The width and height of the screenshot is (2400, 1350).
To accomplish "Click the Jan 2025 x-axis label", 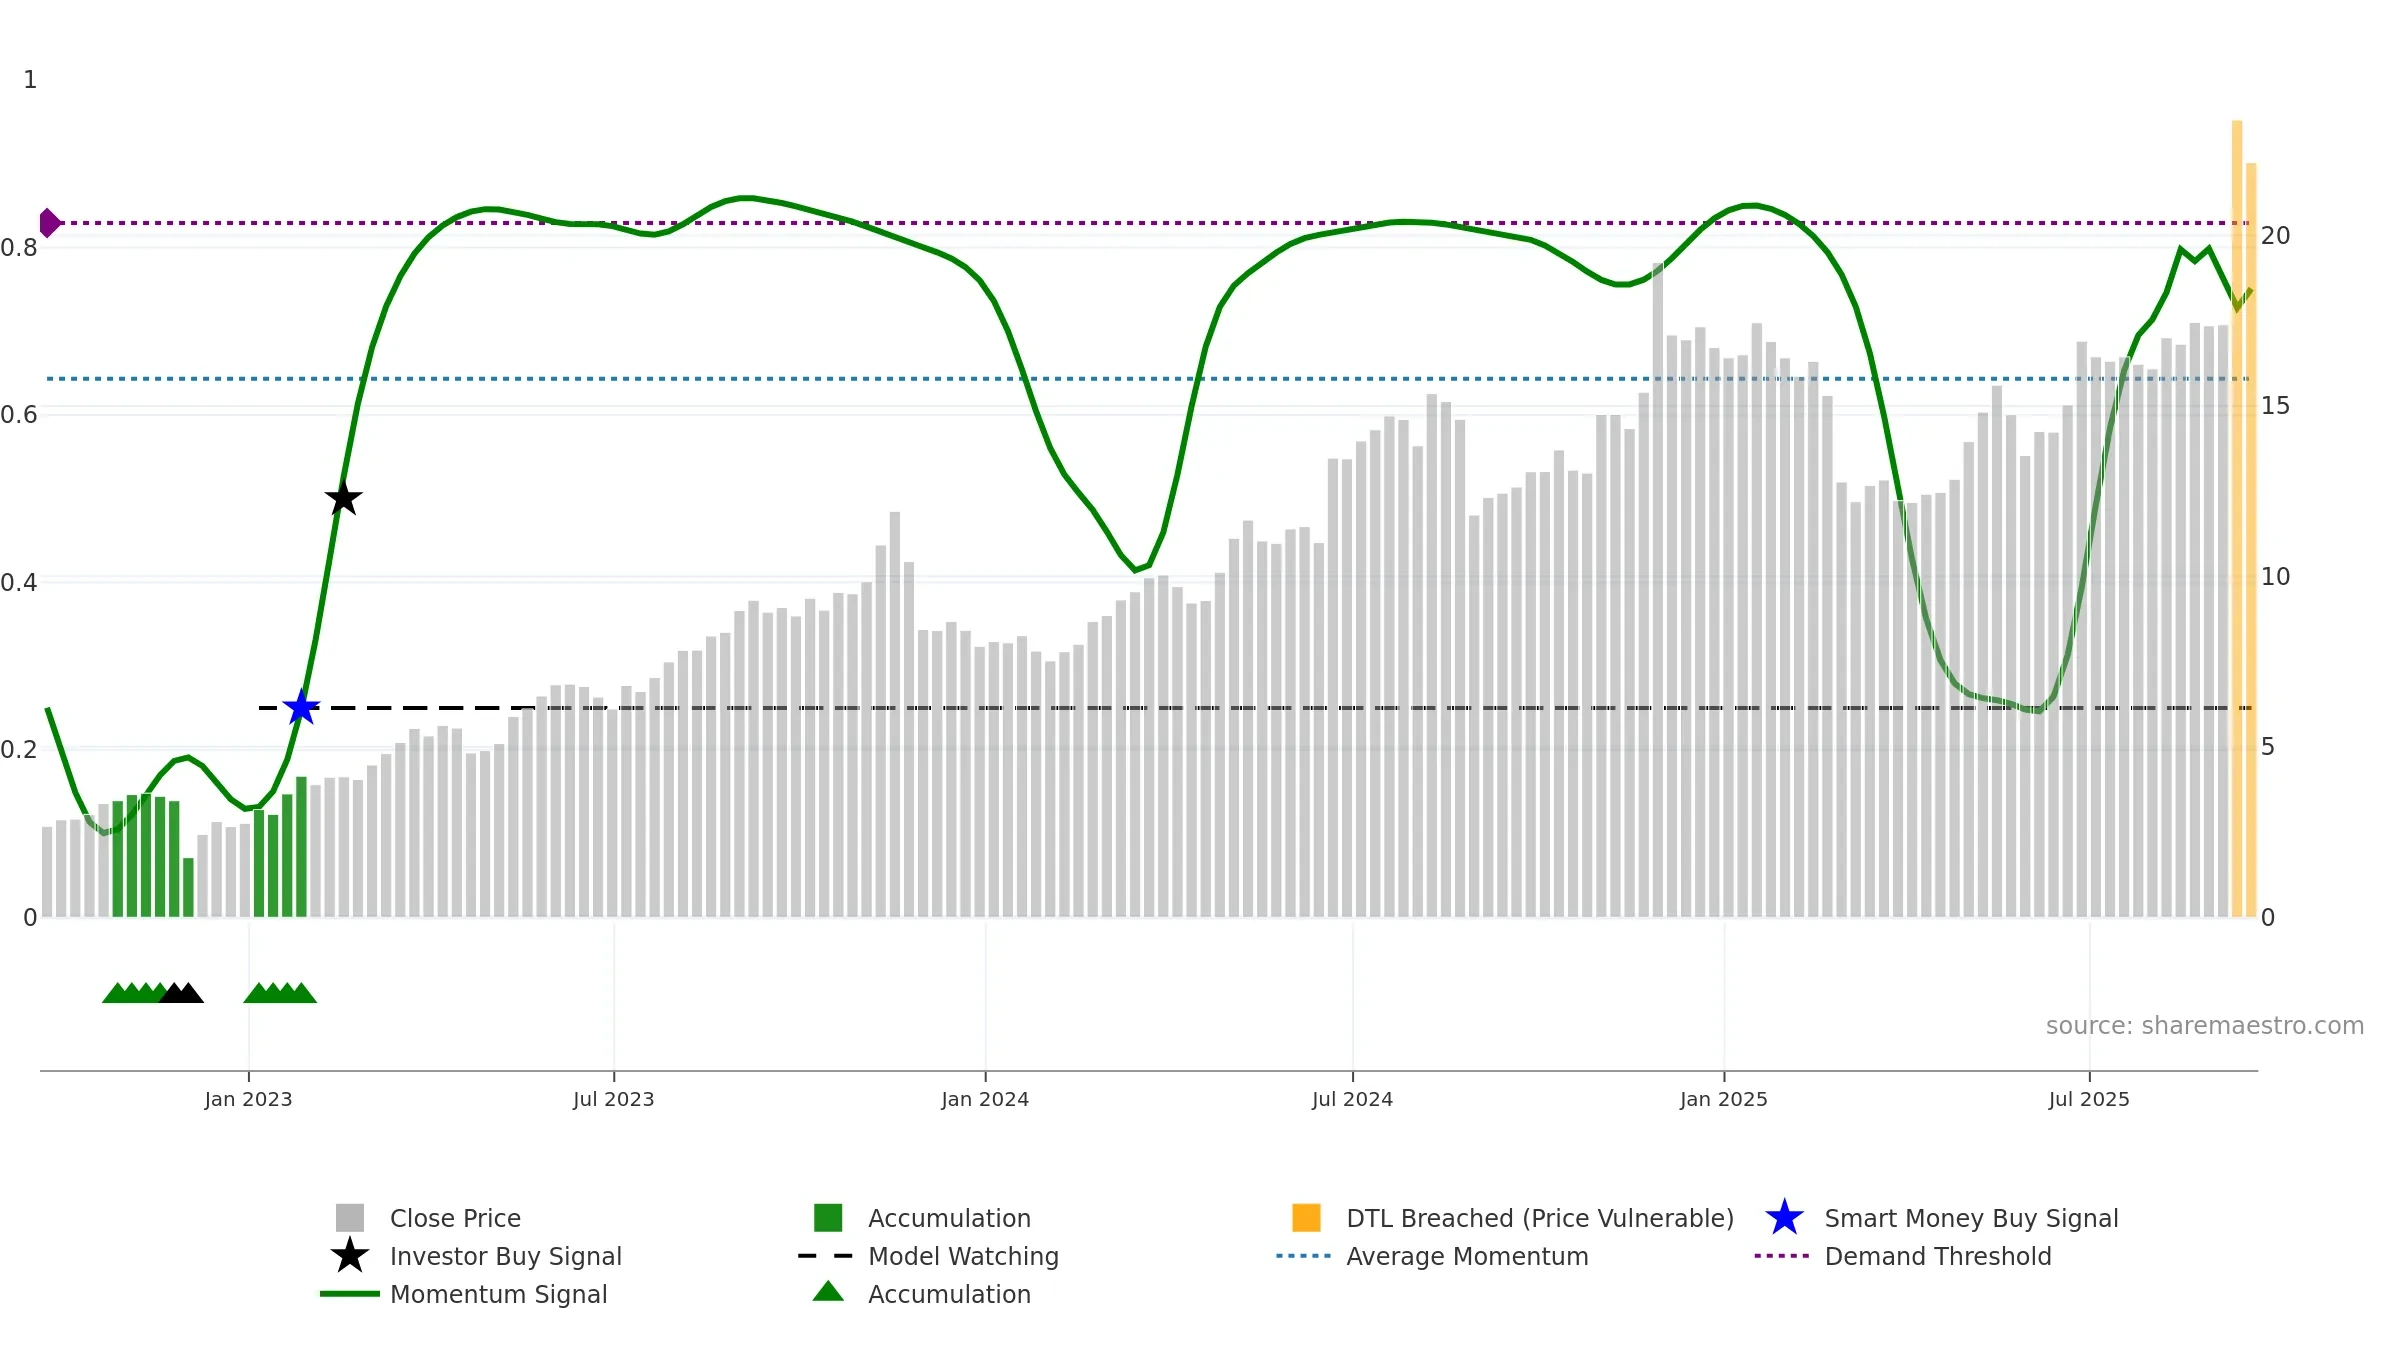I will [1723, 1099].
